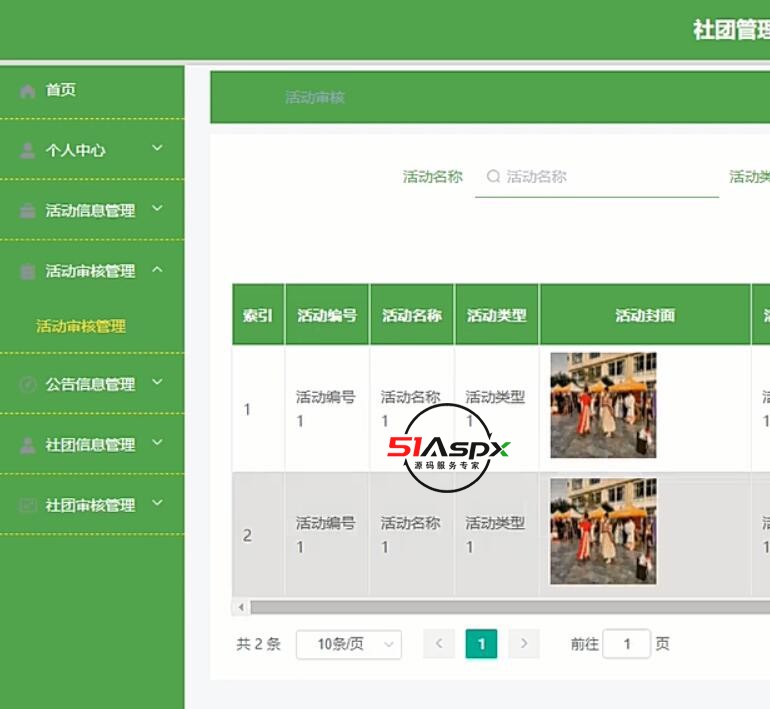Go to previous page arrow

pos(439,643)
